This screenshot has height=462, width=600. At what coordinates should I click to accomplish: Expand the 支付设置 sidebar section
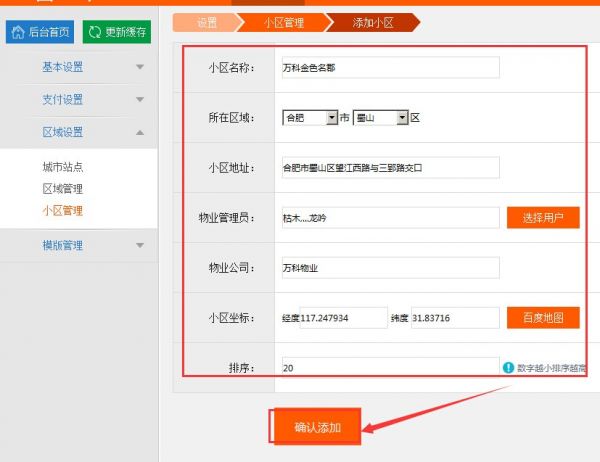(x=139, y=100)
